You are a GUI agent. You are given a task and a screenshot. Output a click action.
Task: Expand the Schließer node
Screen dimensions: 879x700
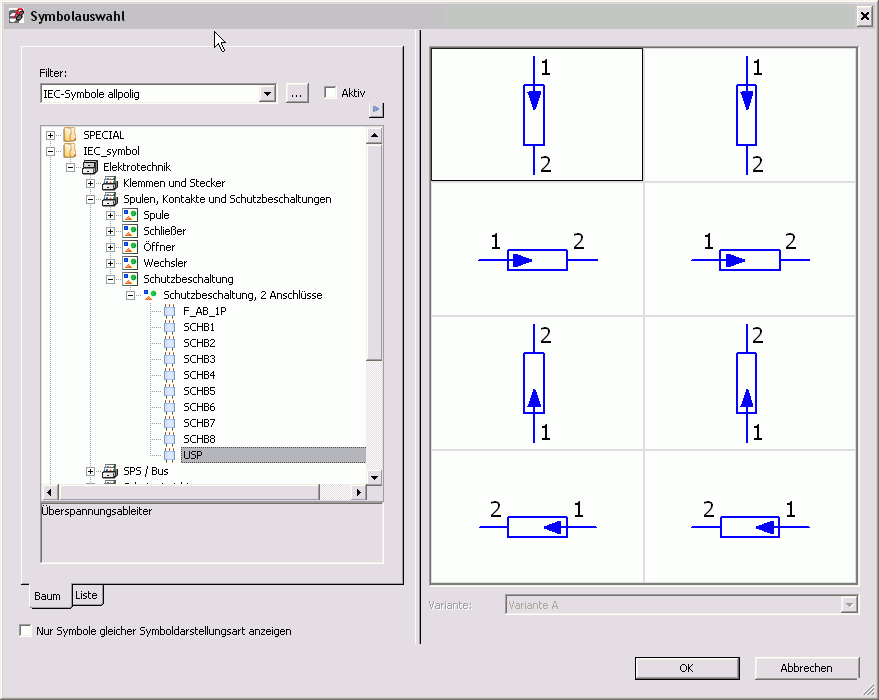point(110,231)
